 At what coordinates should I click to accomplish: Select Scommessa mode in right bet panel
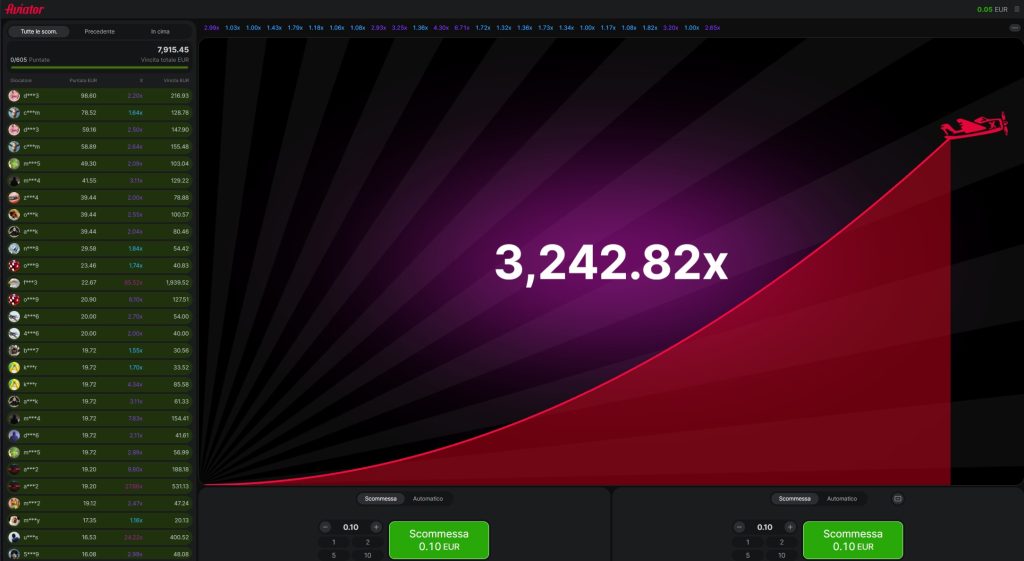795,498
